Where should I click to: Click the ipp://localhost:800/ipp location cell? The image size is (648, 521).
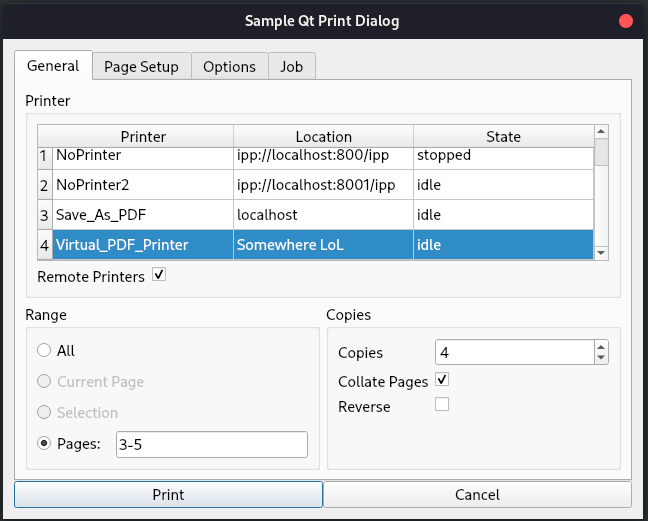point(324,158)
